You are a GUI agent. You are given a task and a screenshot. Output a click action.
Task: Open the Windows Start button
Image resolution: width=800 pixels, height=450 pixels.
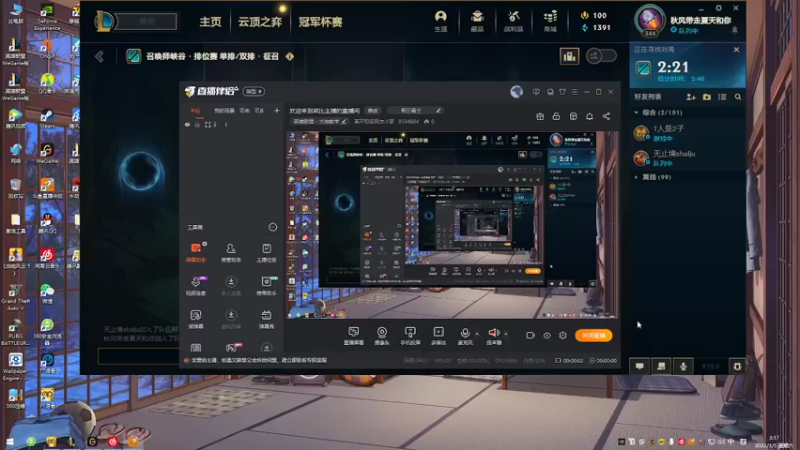10,442
